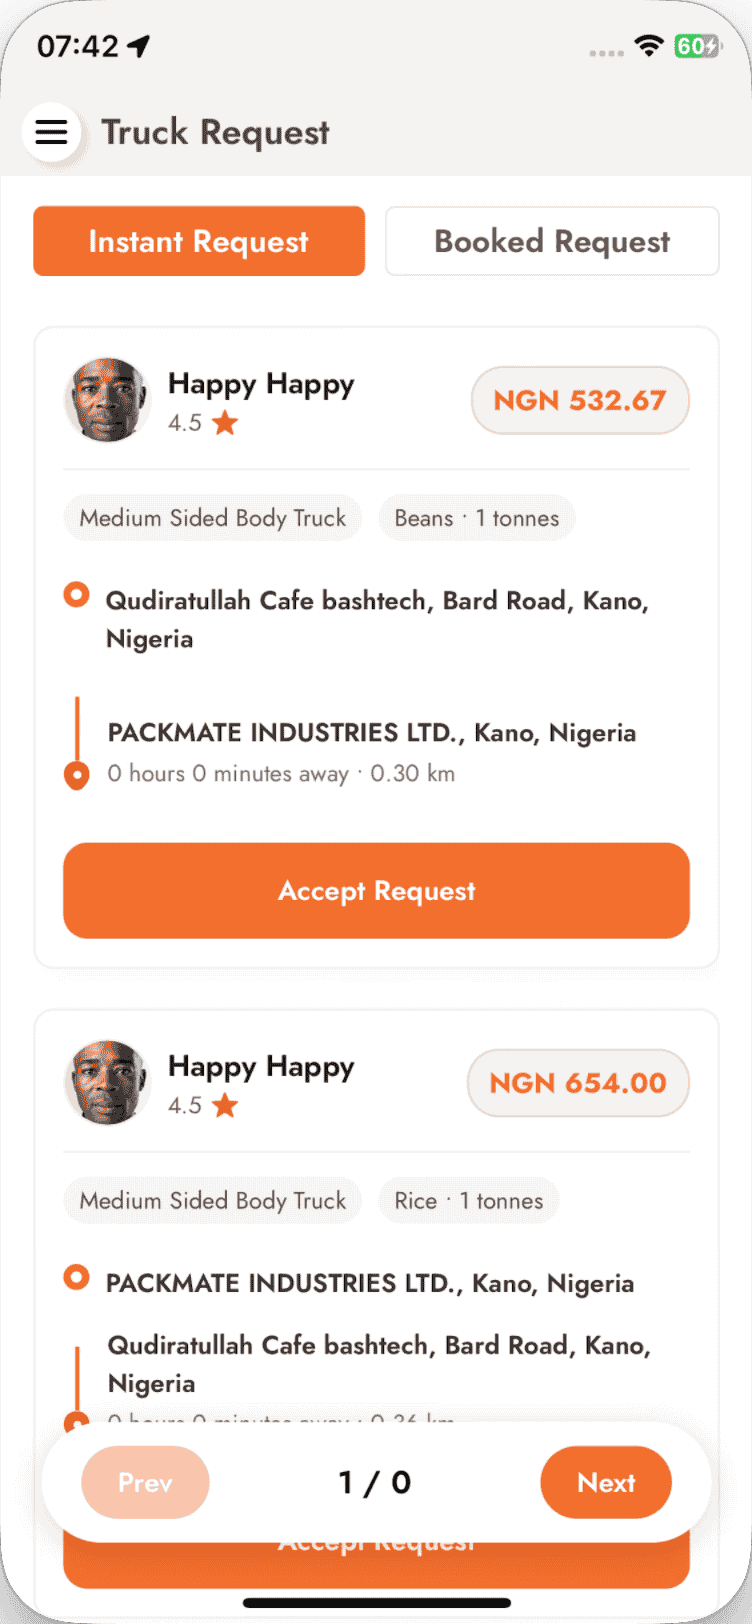Screen dimensions: 752x1624
Task: Go to Next page of requests
Action: coord(606,1482)
